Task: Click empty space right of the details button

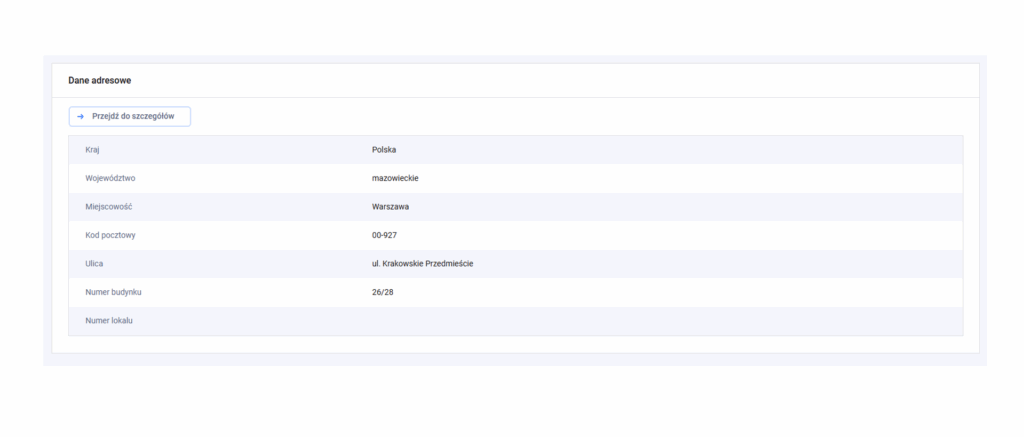Action: tap(500, 117)
